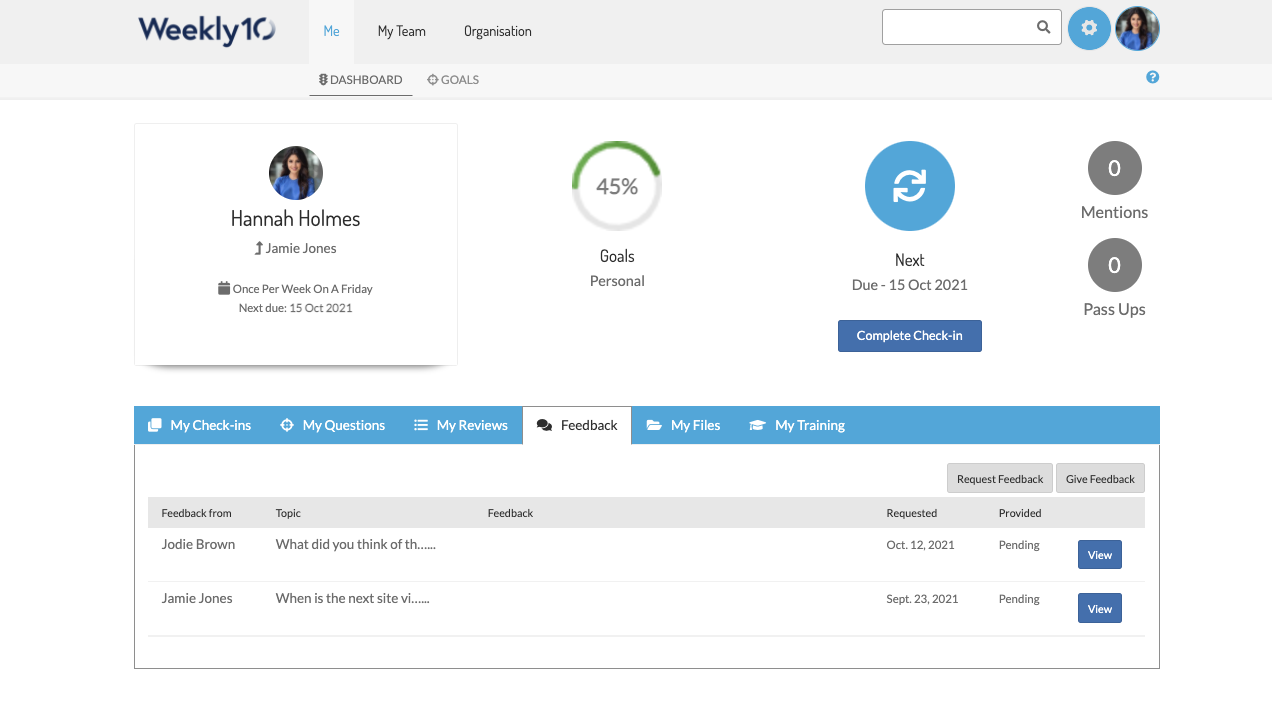The width and height of the screenshot is (1272, 702).
Task: Click the Pass Ups count badge
Action: (x=1114, y=266)
